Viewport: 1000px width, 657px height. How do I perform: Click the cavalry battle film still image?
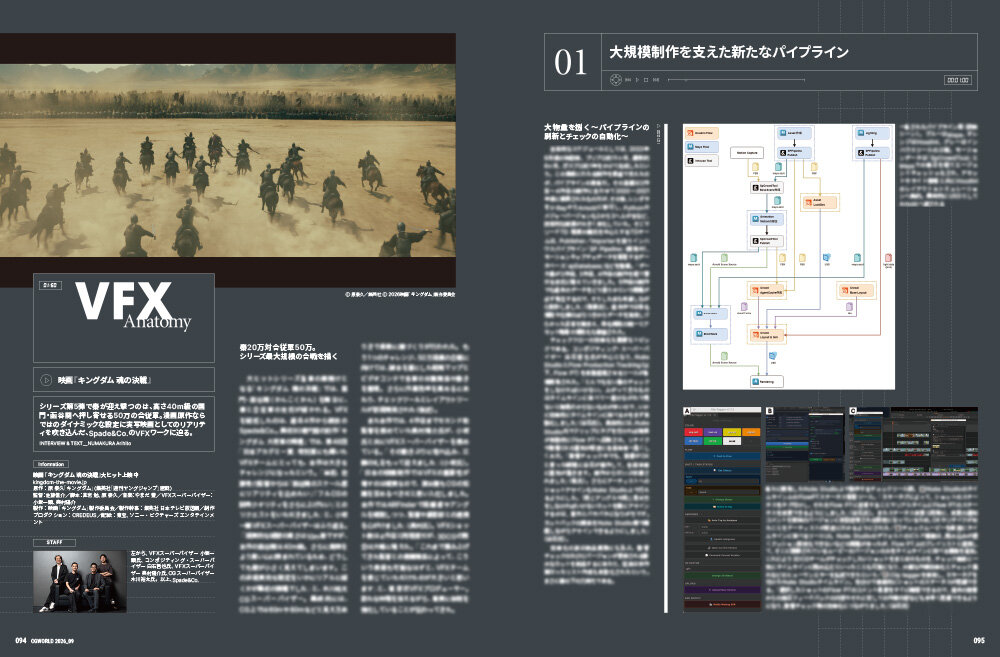(x=228, y=160)
